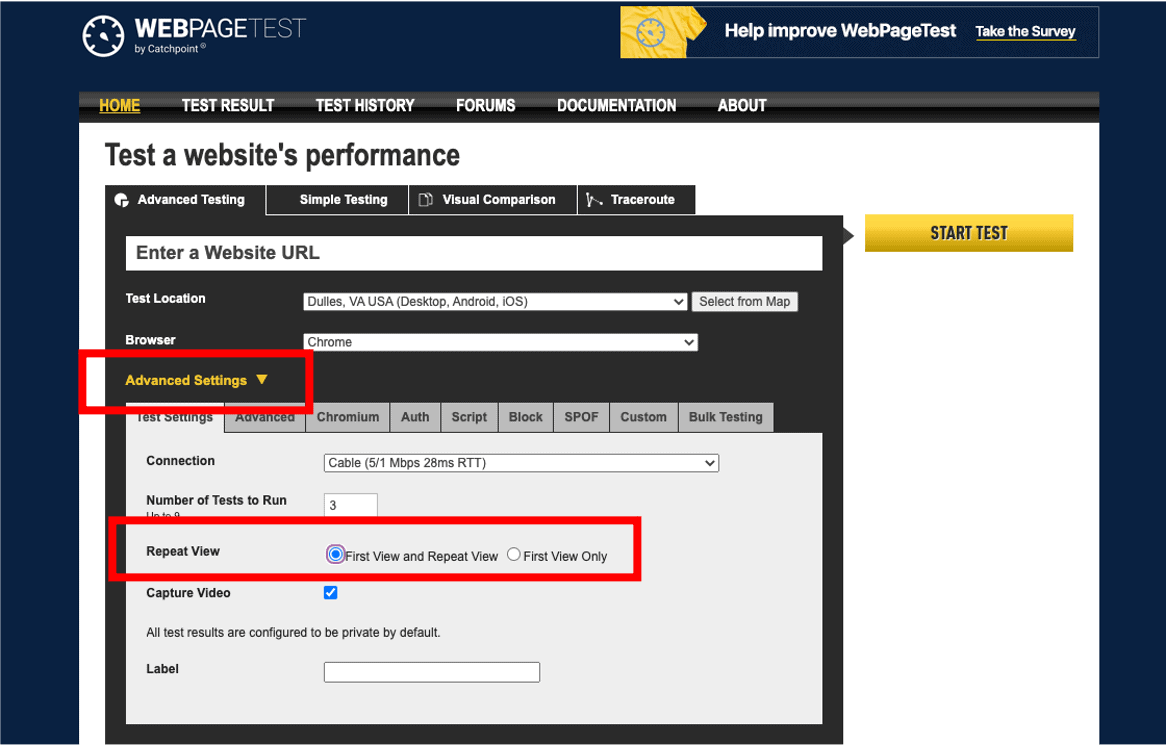Open the SPOF settings tab
1166x745 pixels.
click(x=582, y=417)
